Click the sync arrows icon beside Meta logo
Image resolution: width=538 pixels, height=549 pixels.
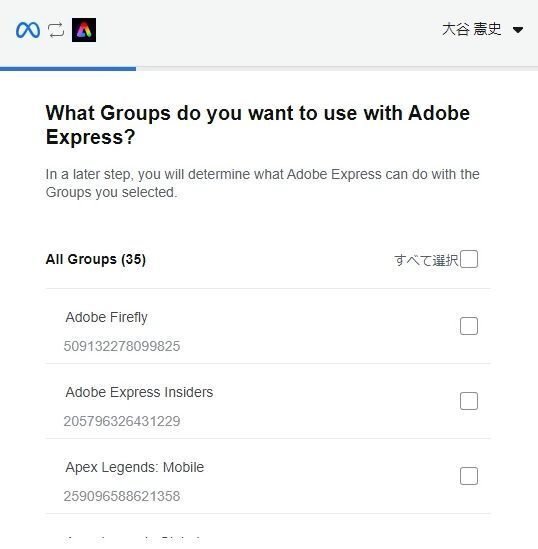(56, 30)
